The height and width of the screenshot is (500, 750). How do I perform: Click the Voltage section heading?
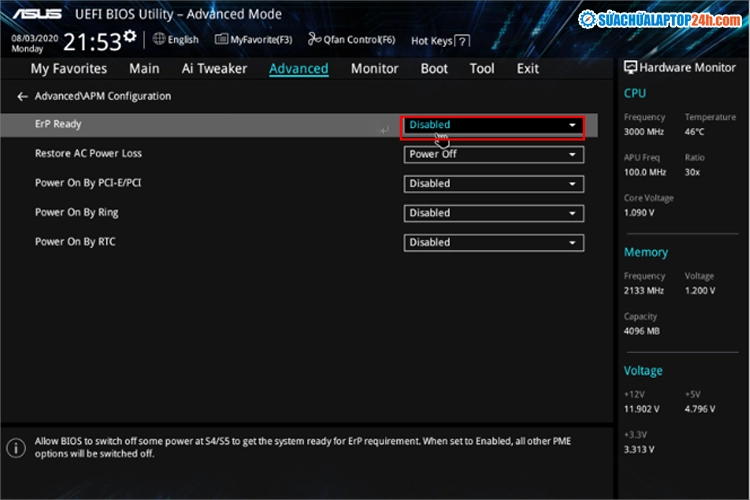(643, 371)
